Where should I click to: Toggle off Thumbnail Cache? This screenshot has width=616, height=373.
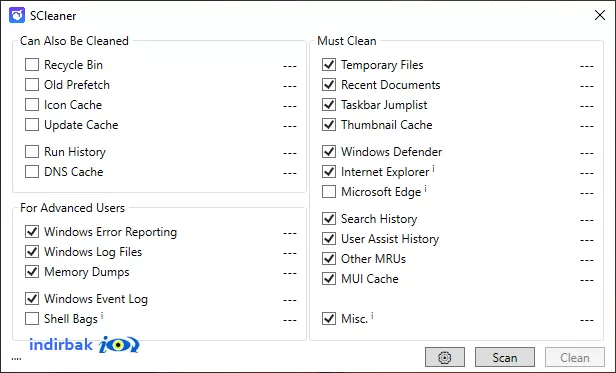(x=329, y=125)
